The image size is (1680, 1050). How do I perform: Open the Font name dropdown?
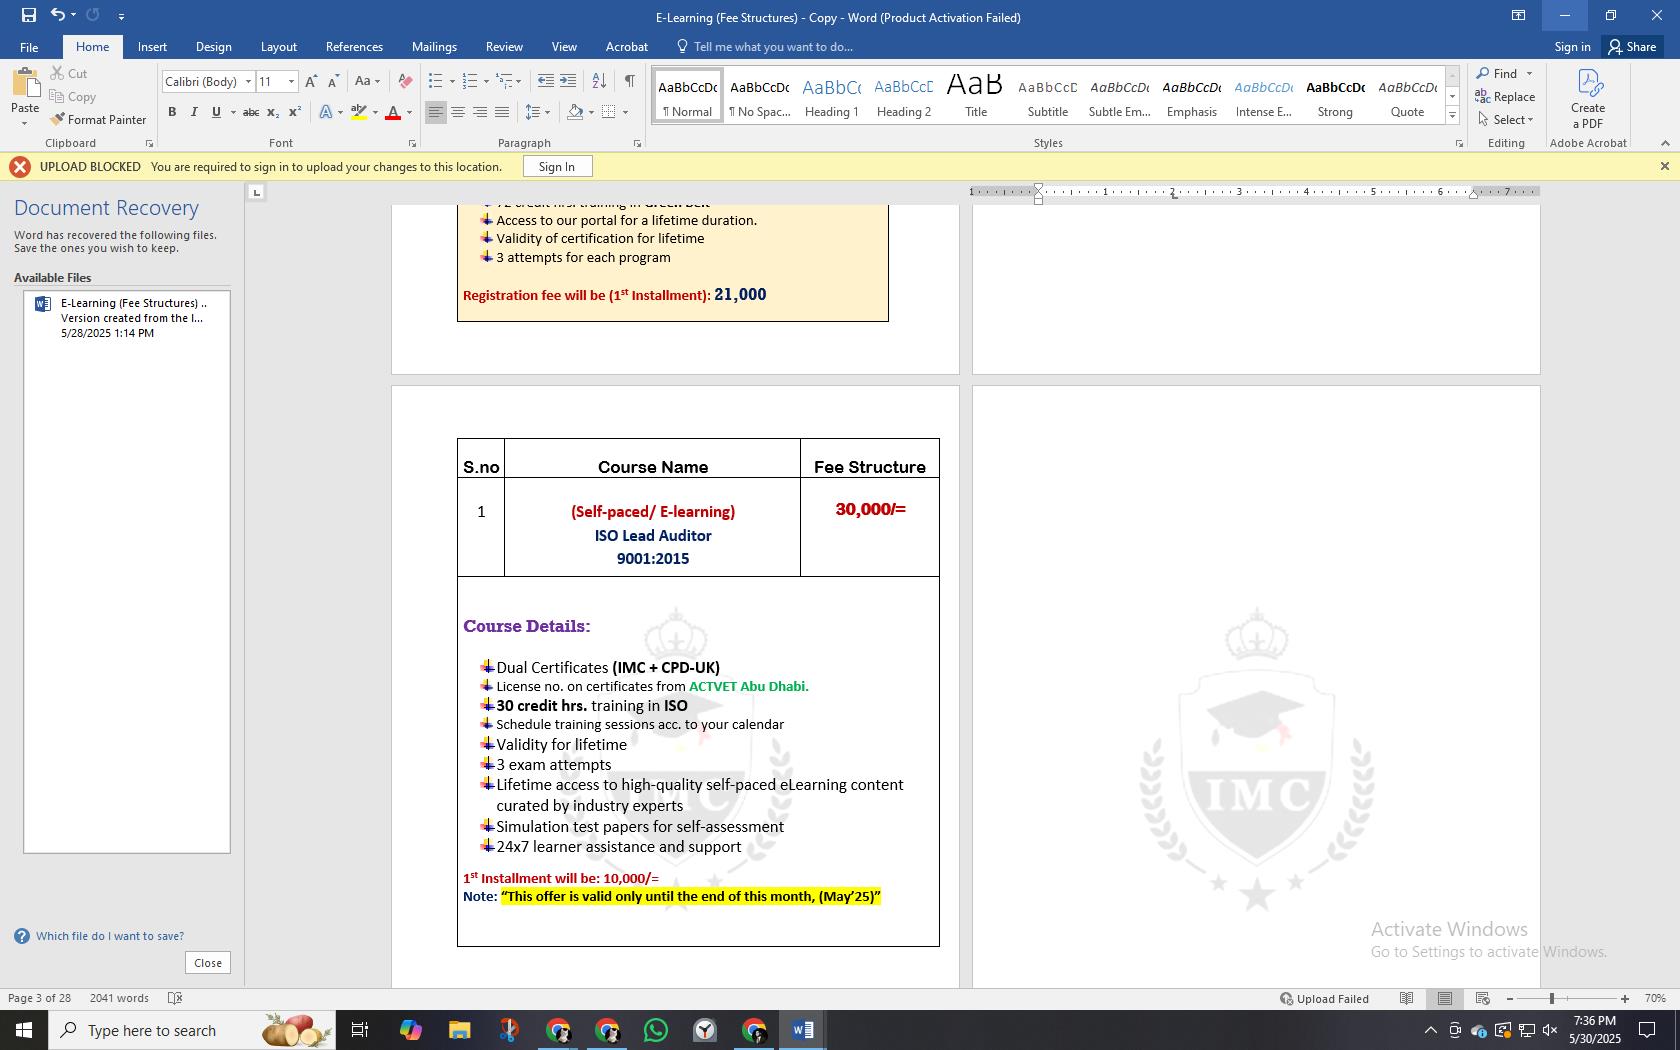point(248,81)
